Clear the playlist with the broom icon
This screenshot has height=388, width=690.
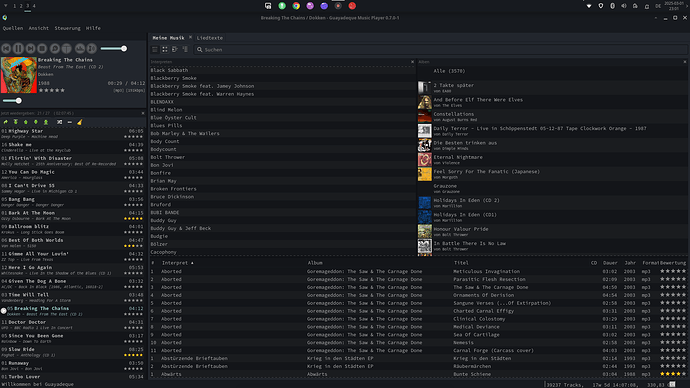pos(80,122)
